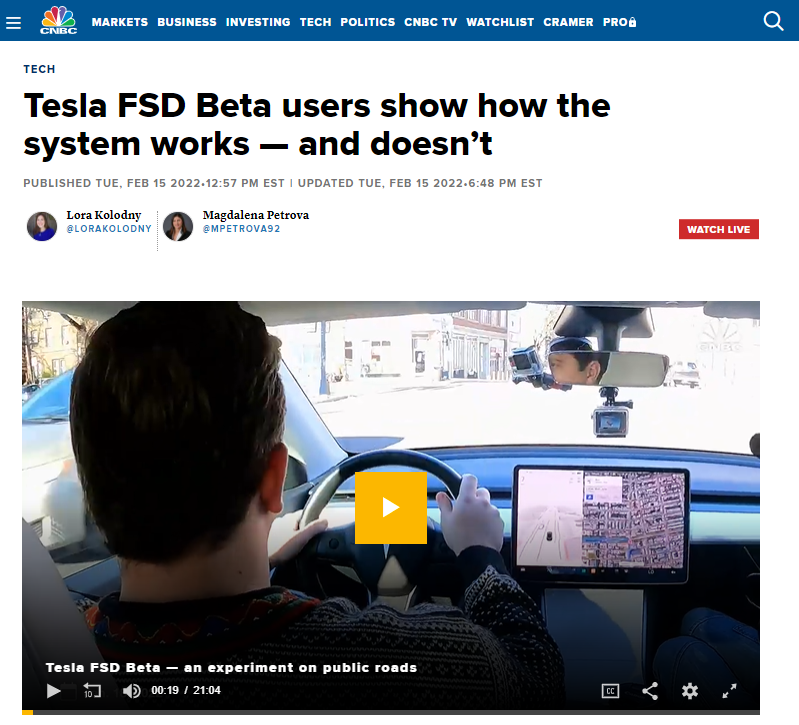The height and width of the screenshot is (725, 799).
Task: Click the small play control in the player bar
Action: coord(54,691)
